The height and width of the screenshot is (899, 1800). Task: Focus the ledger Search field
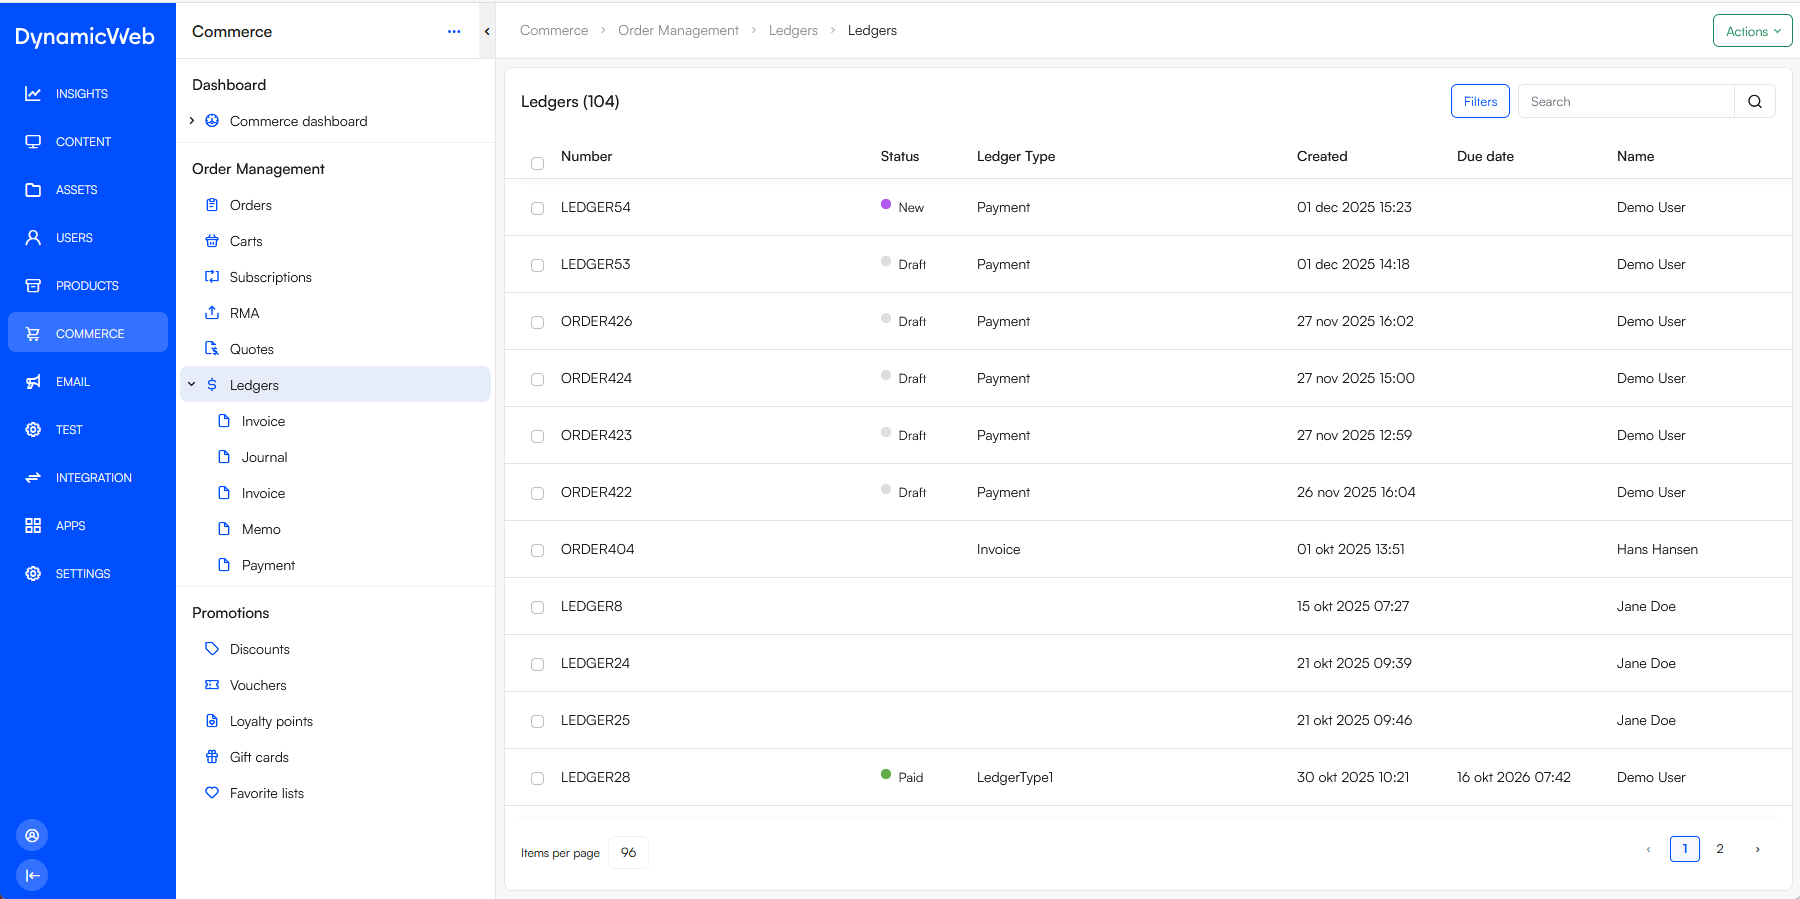point(1625,102)
